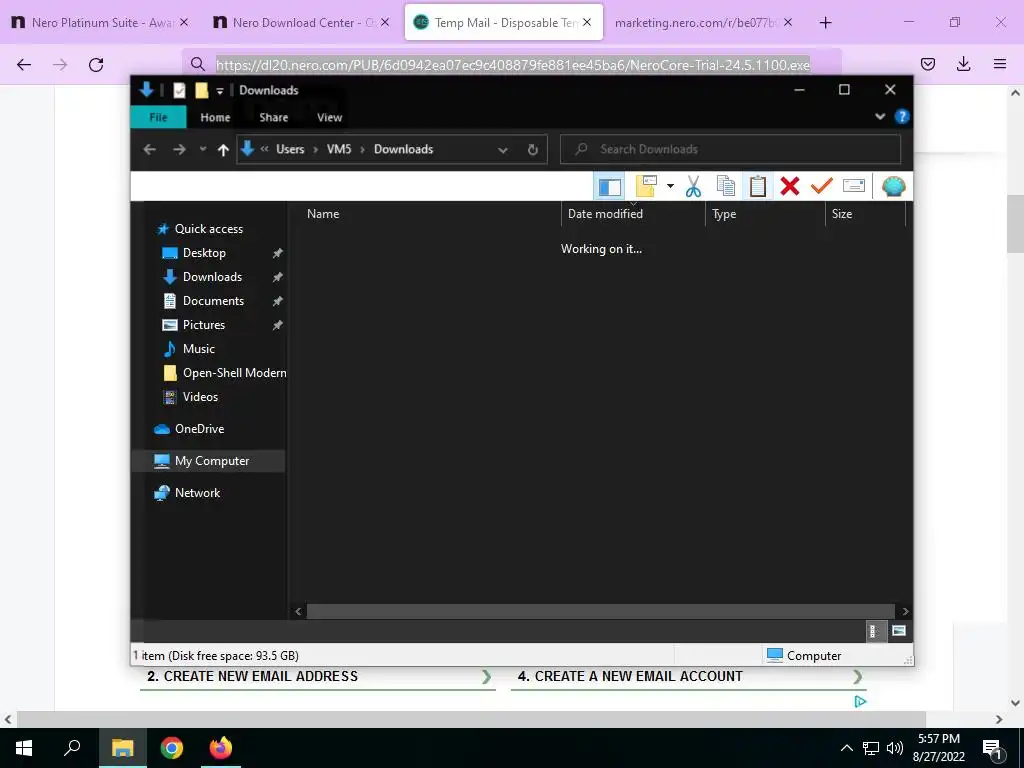Switch to large thumbnails view icon
Viewport: 1024px width, 768px height.
(x=899, y=631)
